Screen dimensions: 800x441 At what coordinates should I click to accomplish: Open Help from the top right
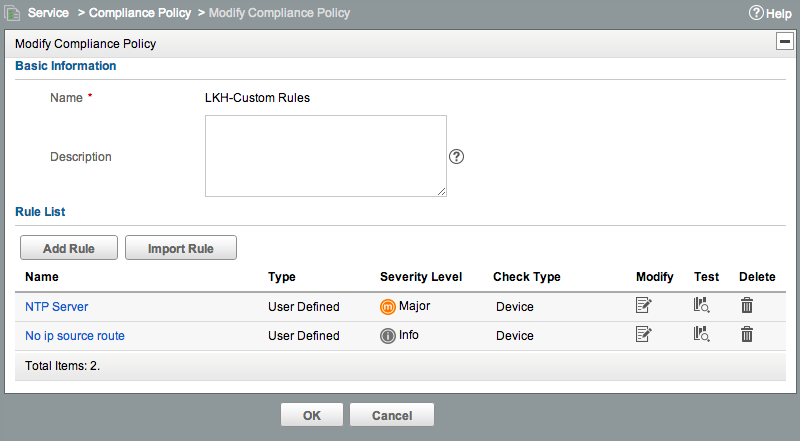coord(770,13)
